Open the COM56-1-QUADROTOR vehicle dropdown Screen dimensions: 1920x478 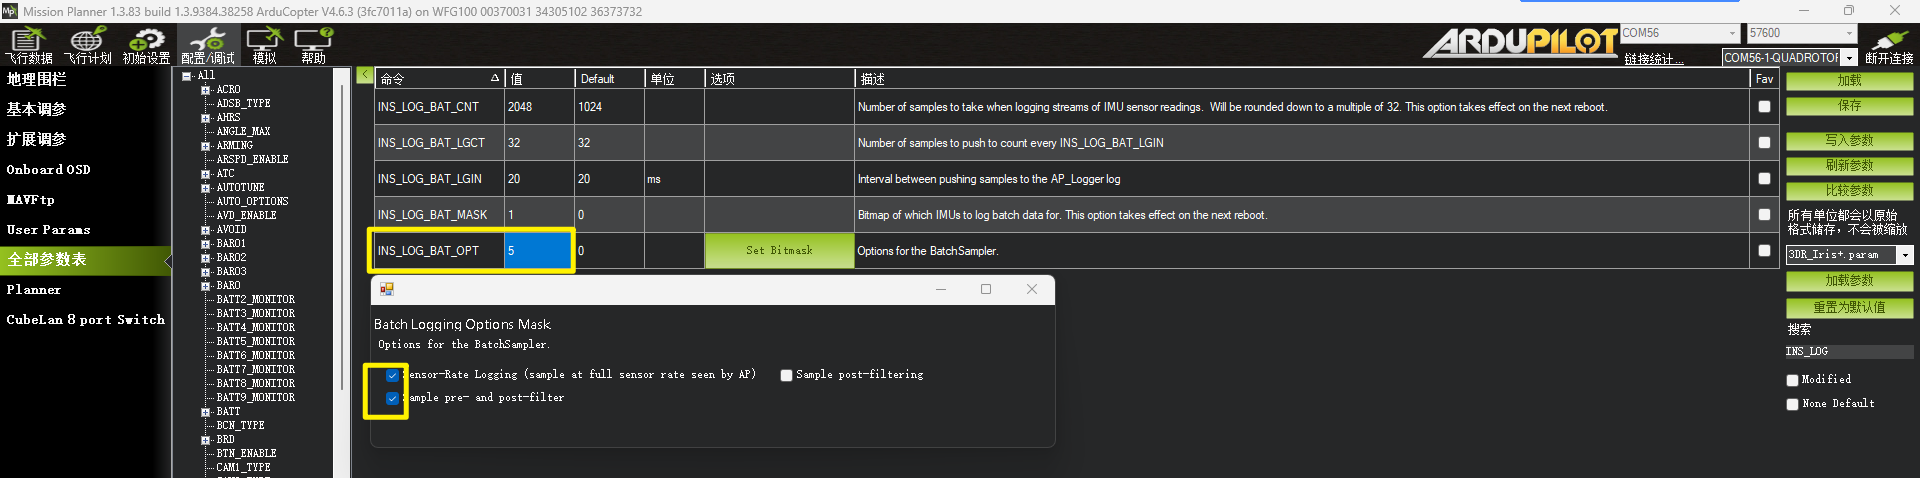point(1849,58)
